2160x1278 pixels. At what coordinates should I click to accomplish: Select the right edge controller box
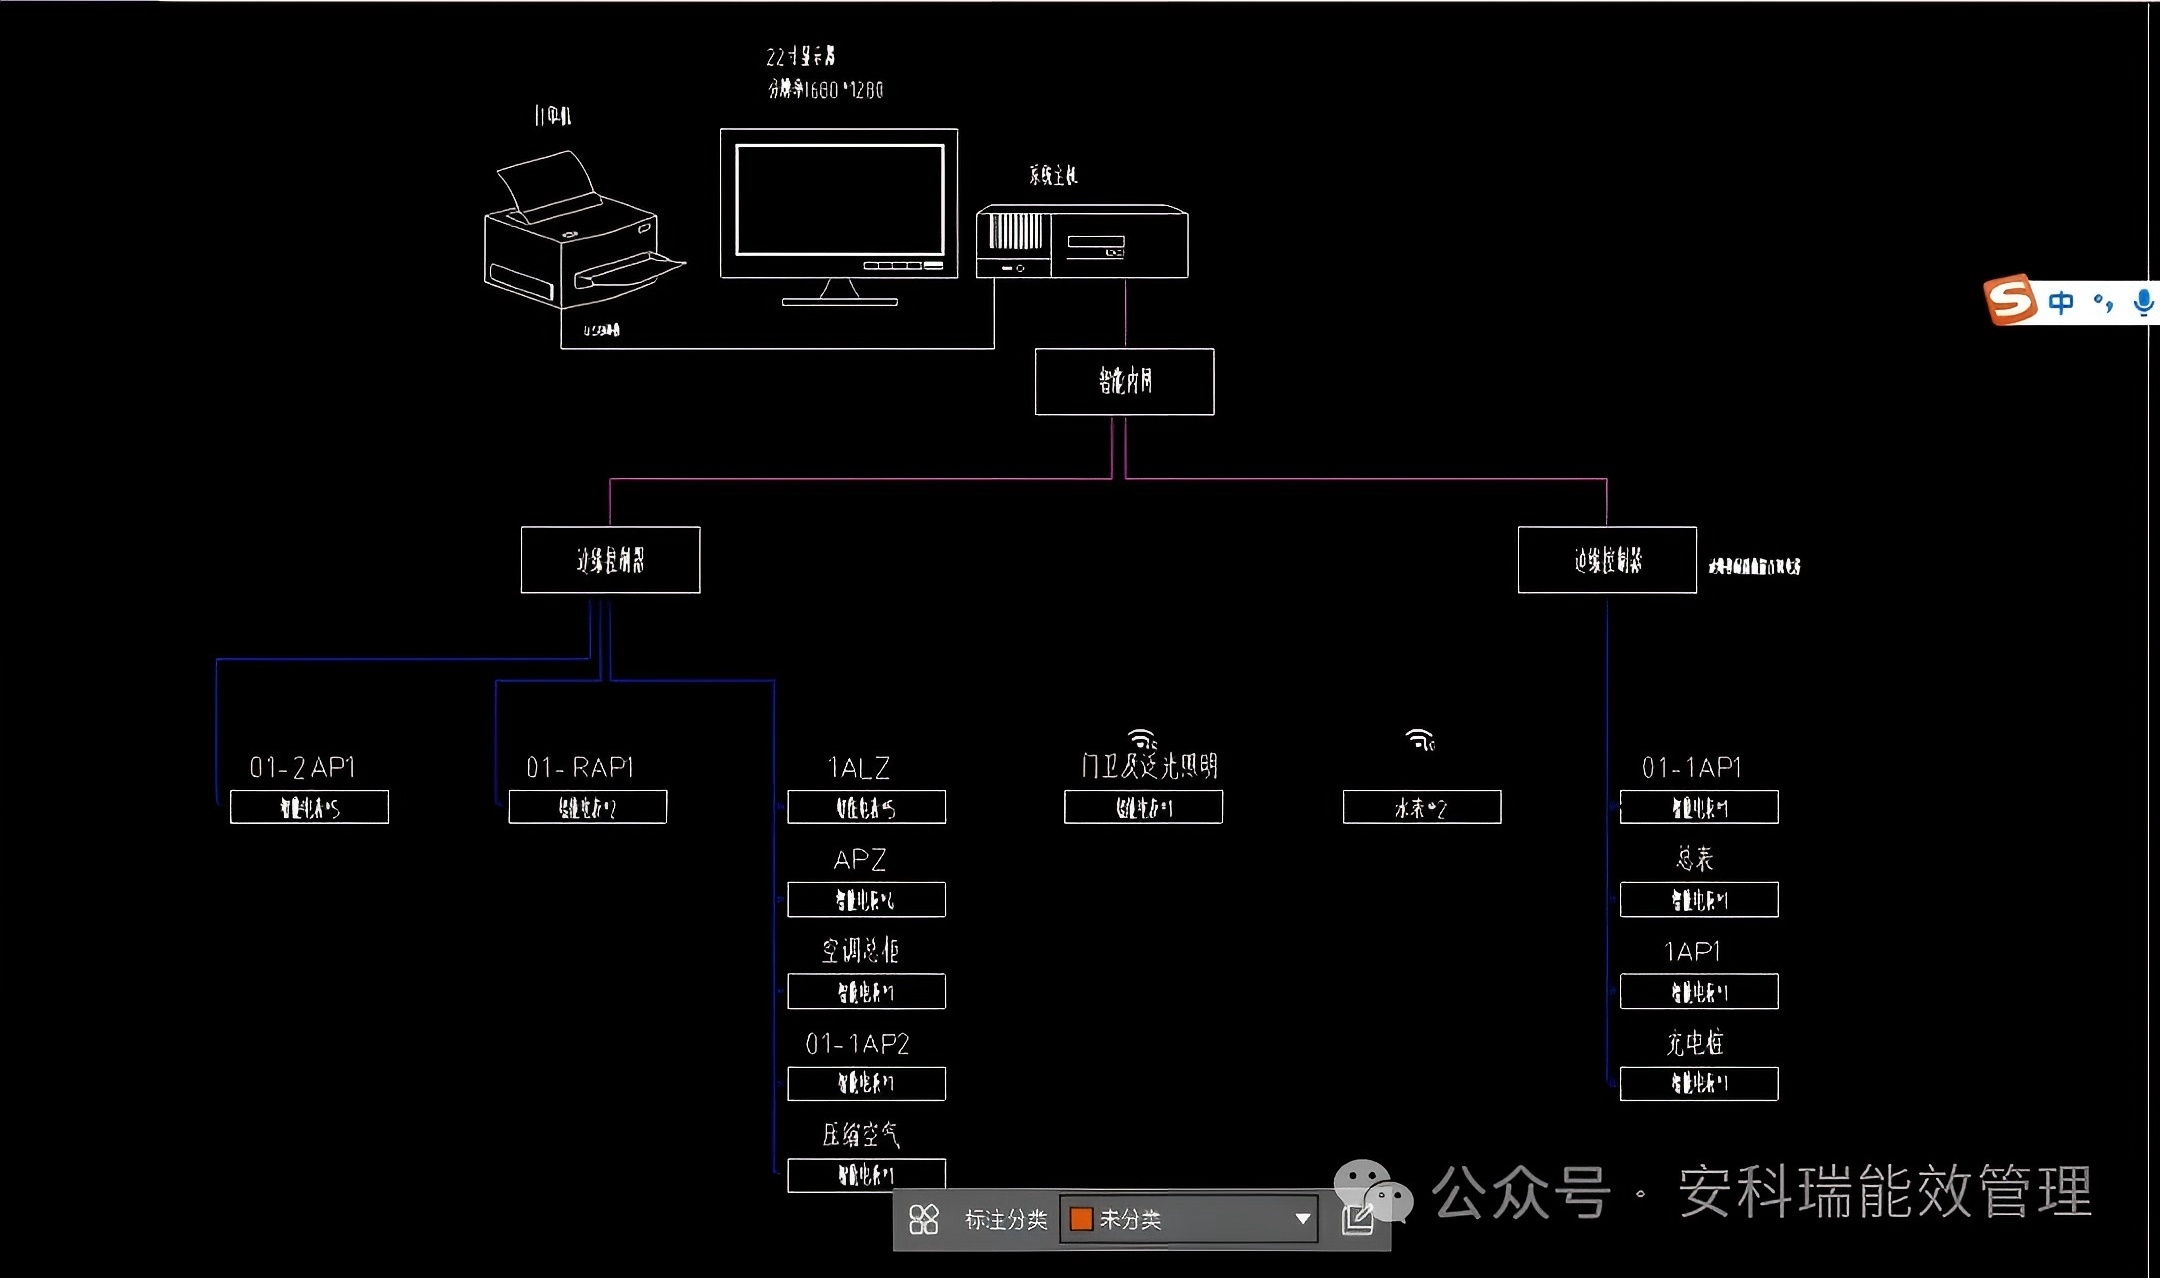1607,560
